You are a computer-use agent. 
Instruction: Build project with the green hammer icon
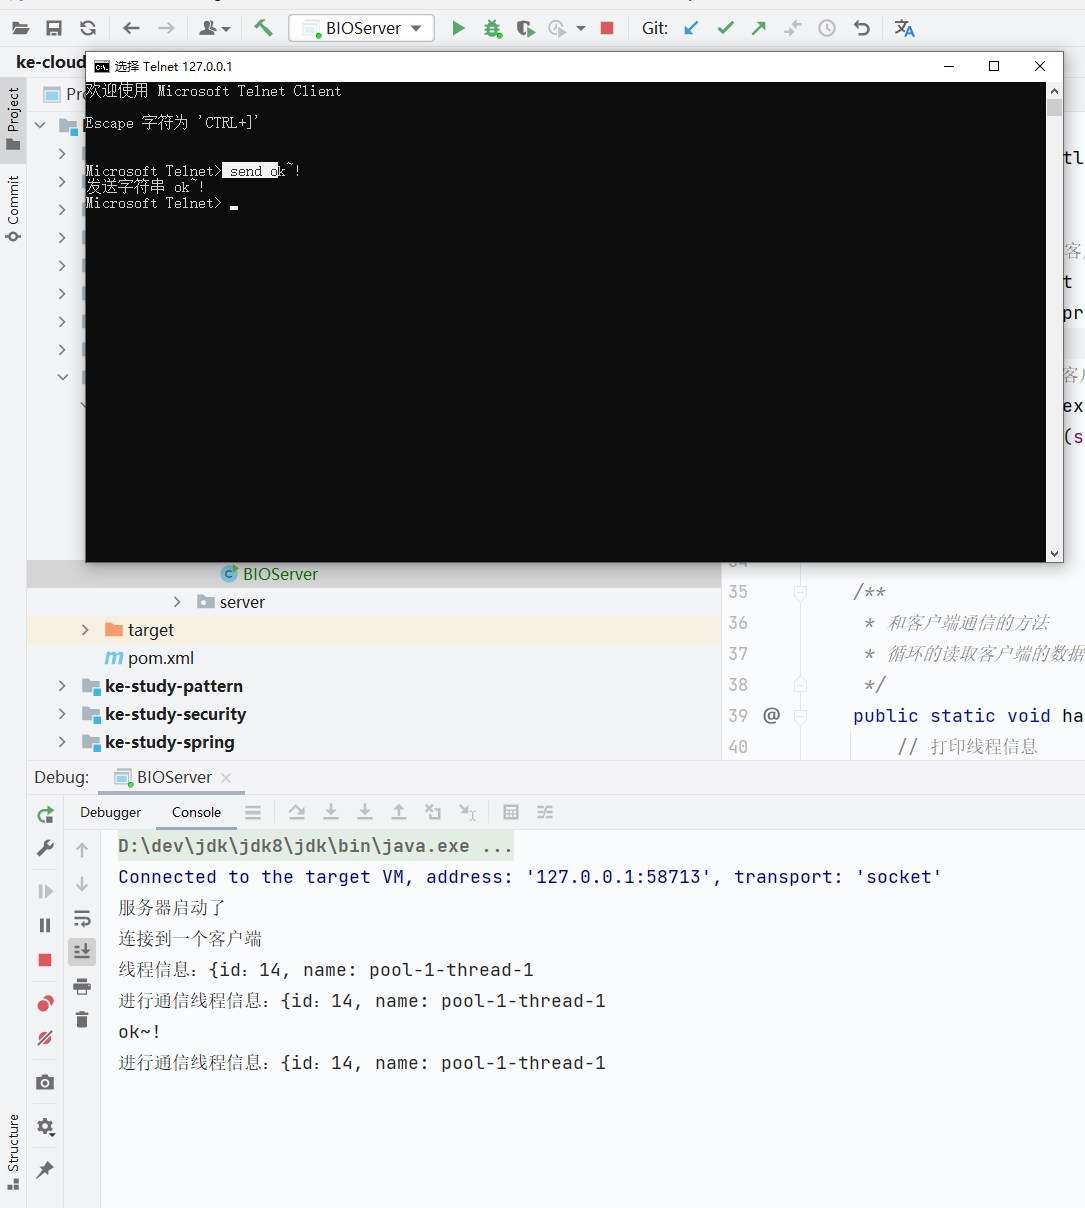click(263, 28)
